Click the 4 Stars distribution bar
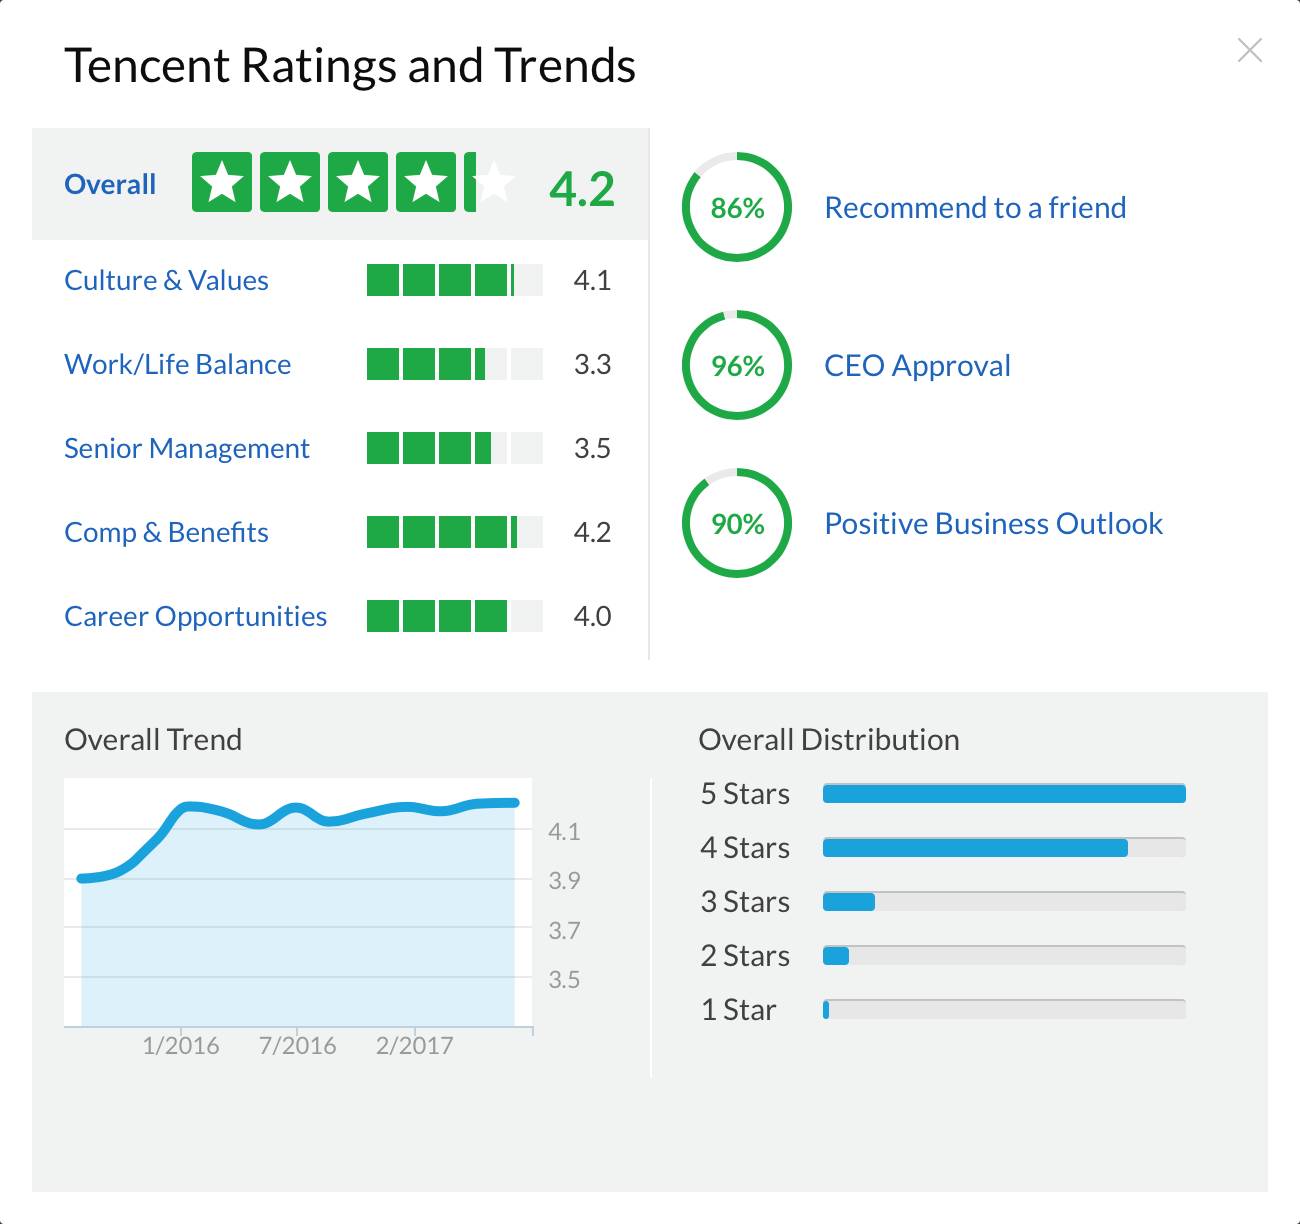The width and height of the screenshot is (1300, 1224). click(1003, 848)
